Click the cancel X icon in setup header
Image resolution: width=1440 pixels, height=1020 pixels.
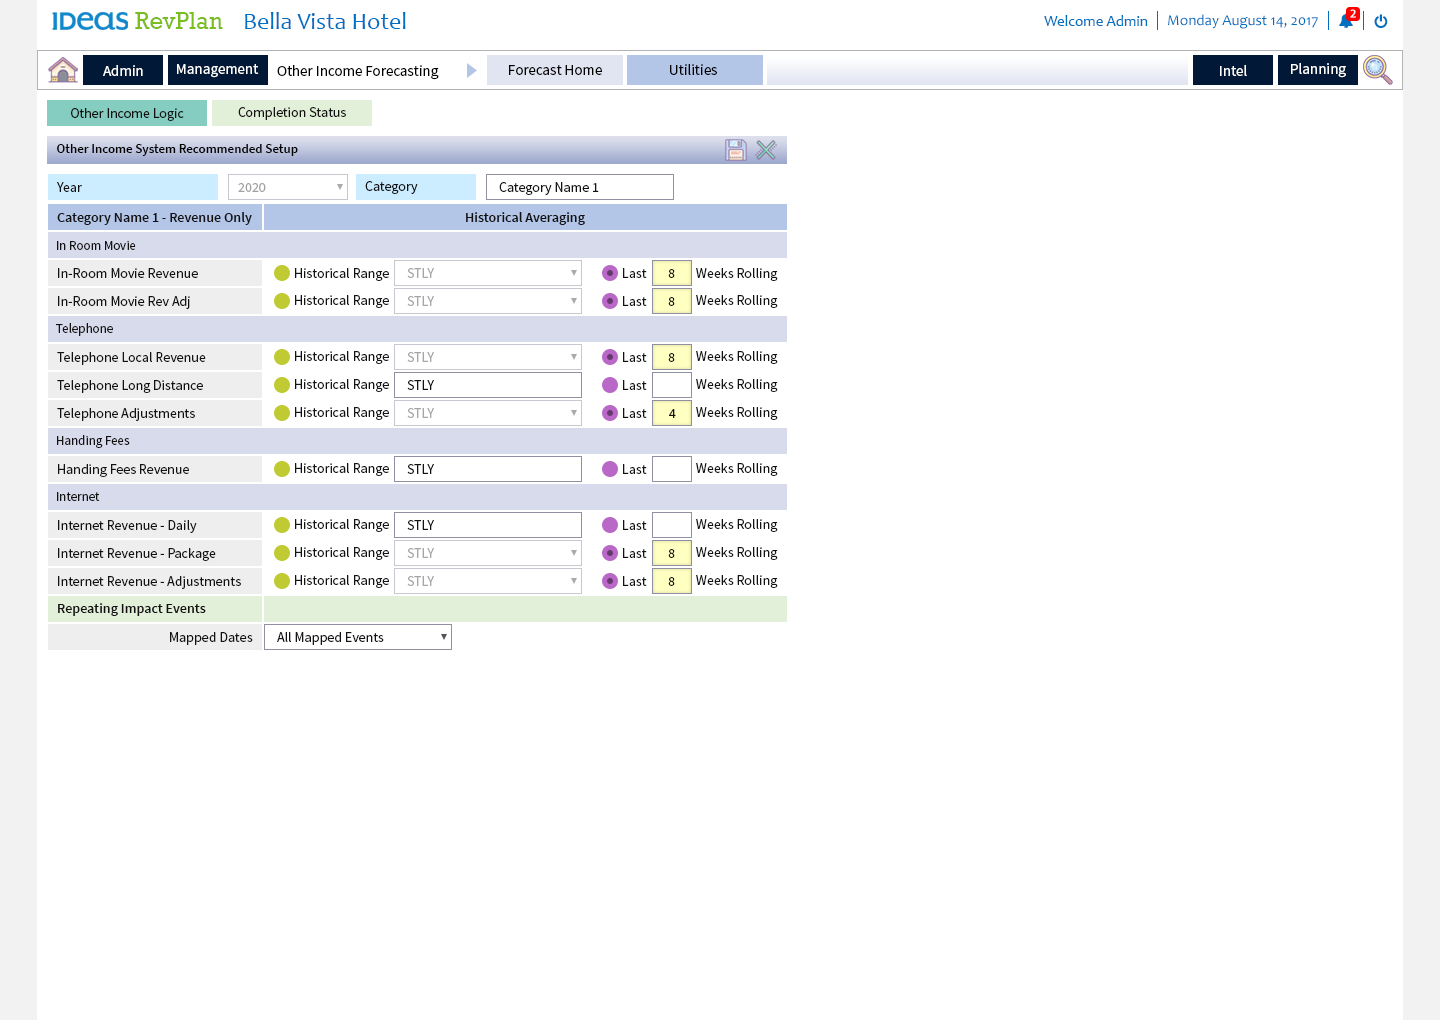point(766,150)
